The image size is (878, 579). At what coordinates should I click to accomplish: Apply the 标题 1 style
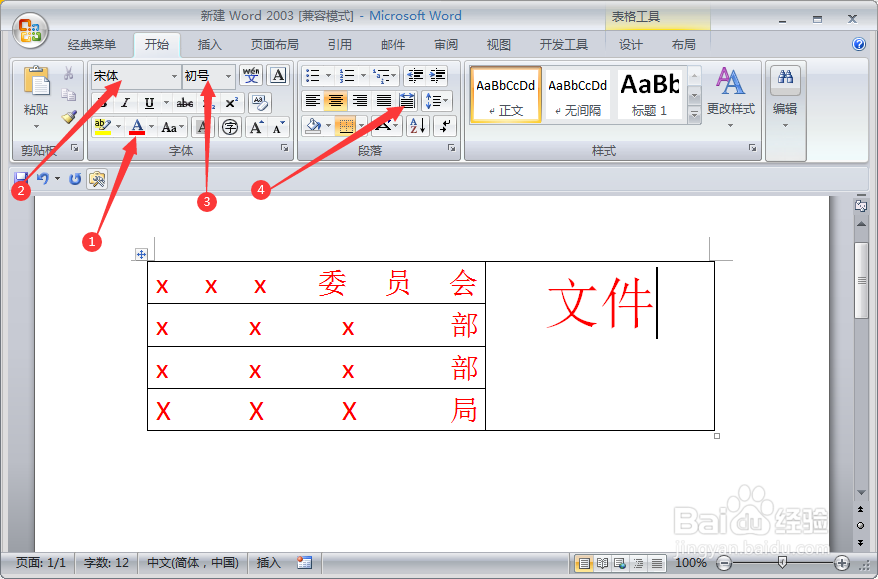pyautogui.click(x=649, y=94)
